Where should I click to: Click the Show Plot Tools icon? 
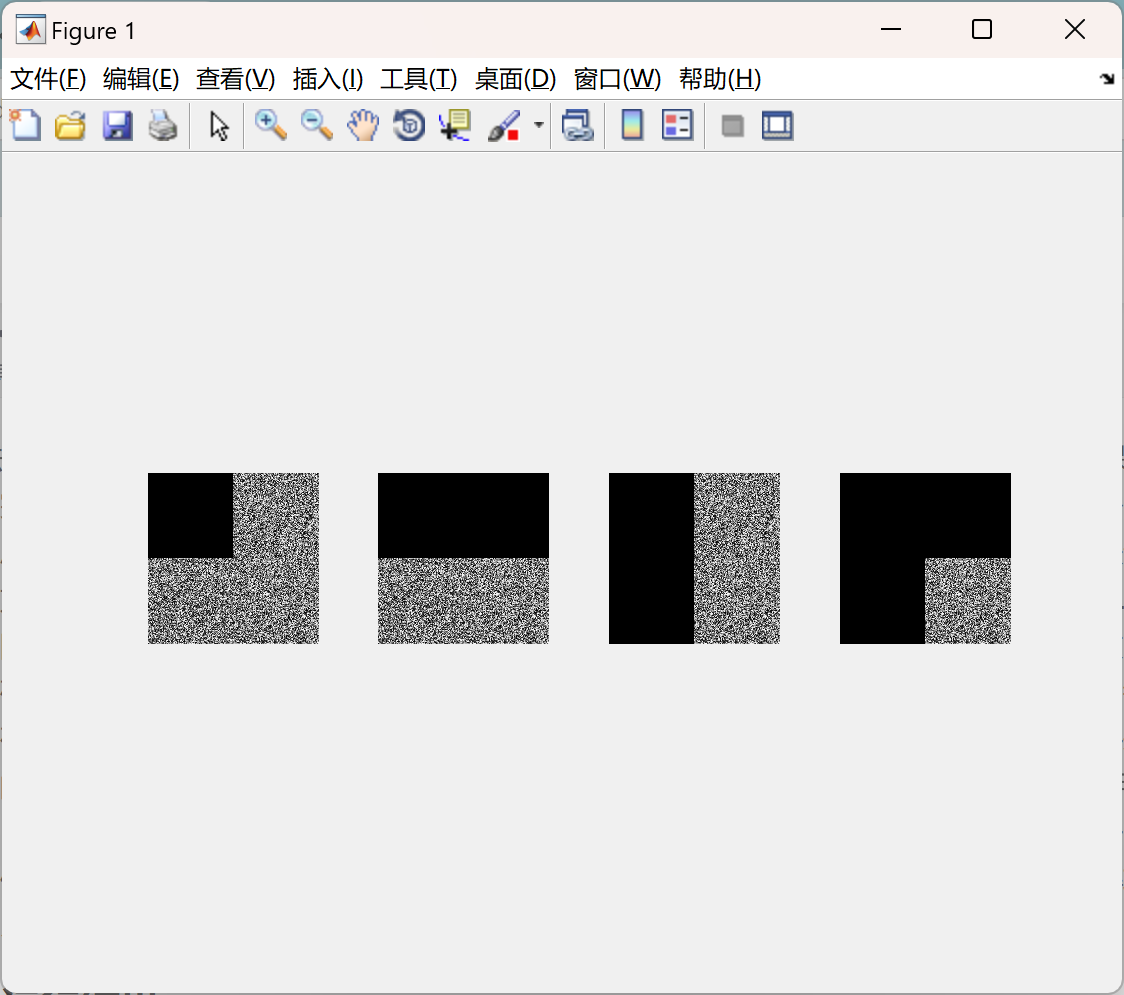coord(777,125)
